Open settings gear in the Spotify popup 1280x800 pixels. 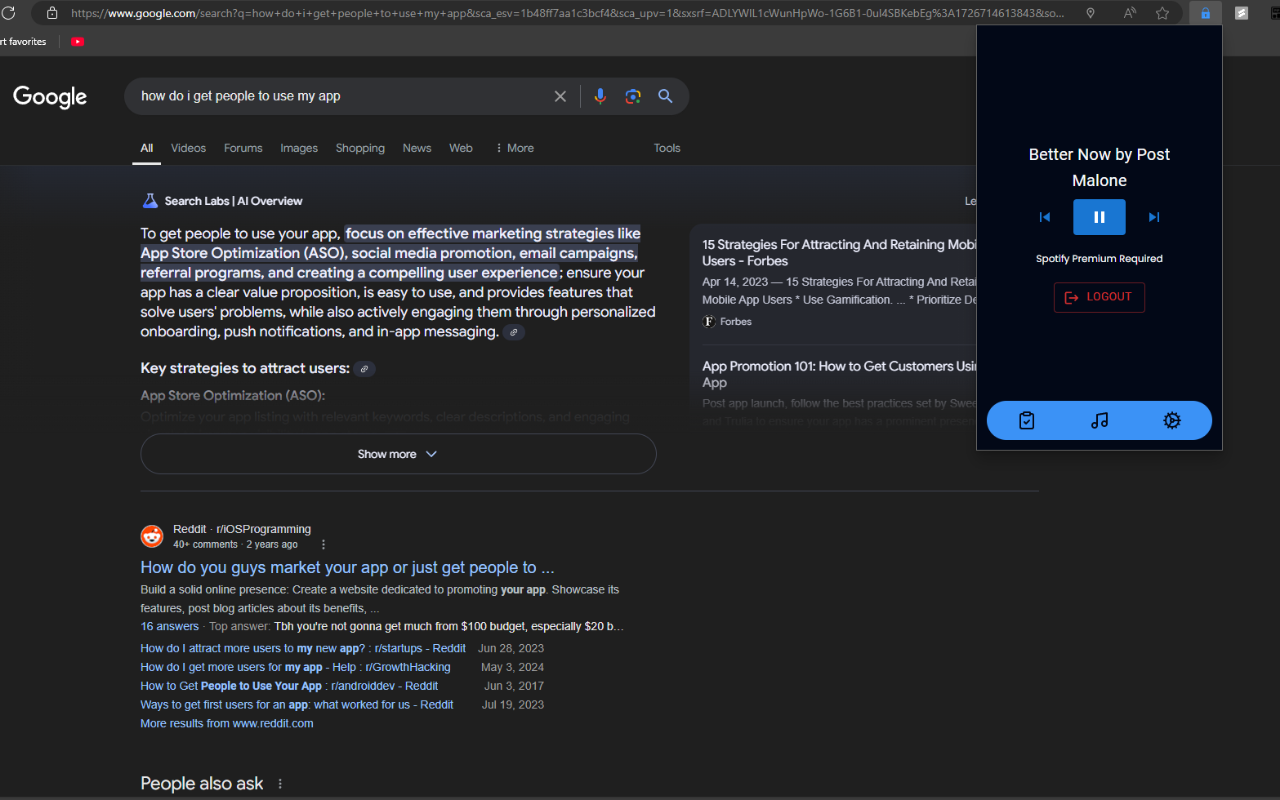tap(1171, 420)
